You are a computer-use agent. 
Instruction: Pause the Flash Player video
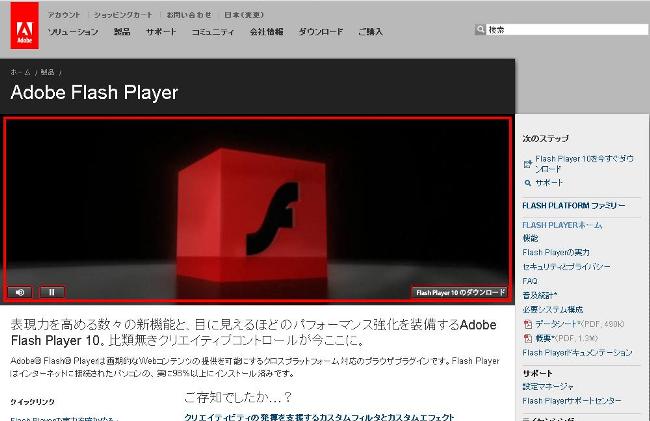click(51, 292)
